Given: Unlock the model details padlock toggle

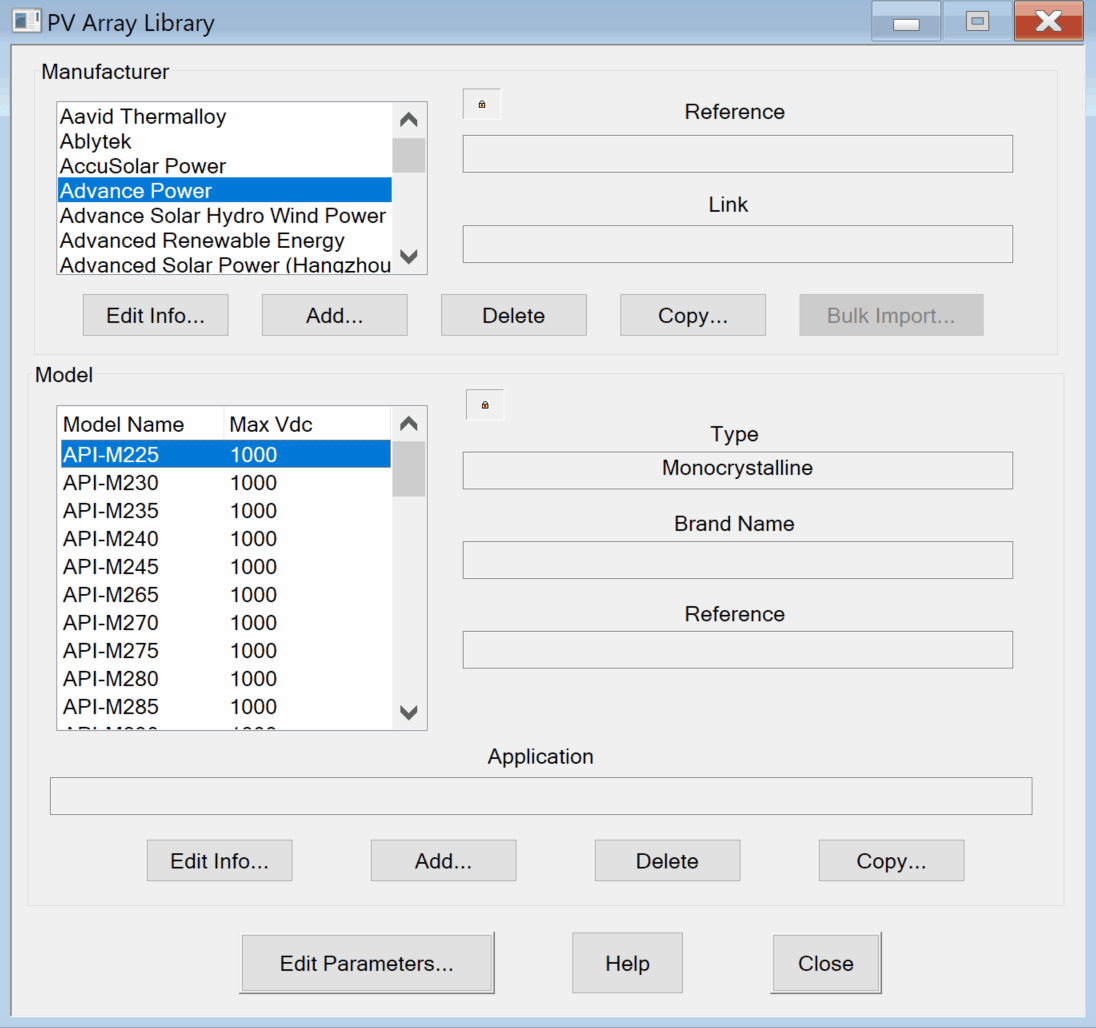Looking at the screenshot, I should click(x=484, y=404).
